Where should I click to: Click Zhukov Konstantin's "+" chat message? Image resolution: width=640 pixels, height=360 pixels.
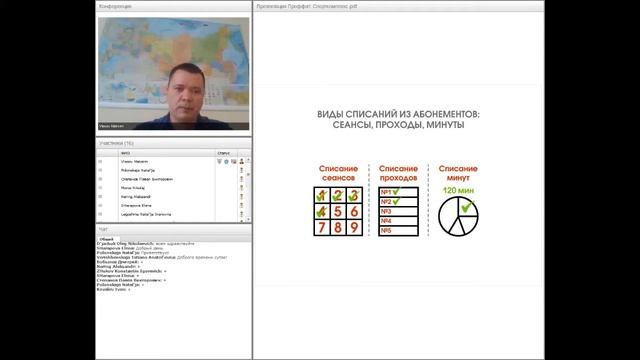131,271
